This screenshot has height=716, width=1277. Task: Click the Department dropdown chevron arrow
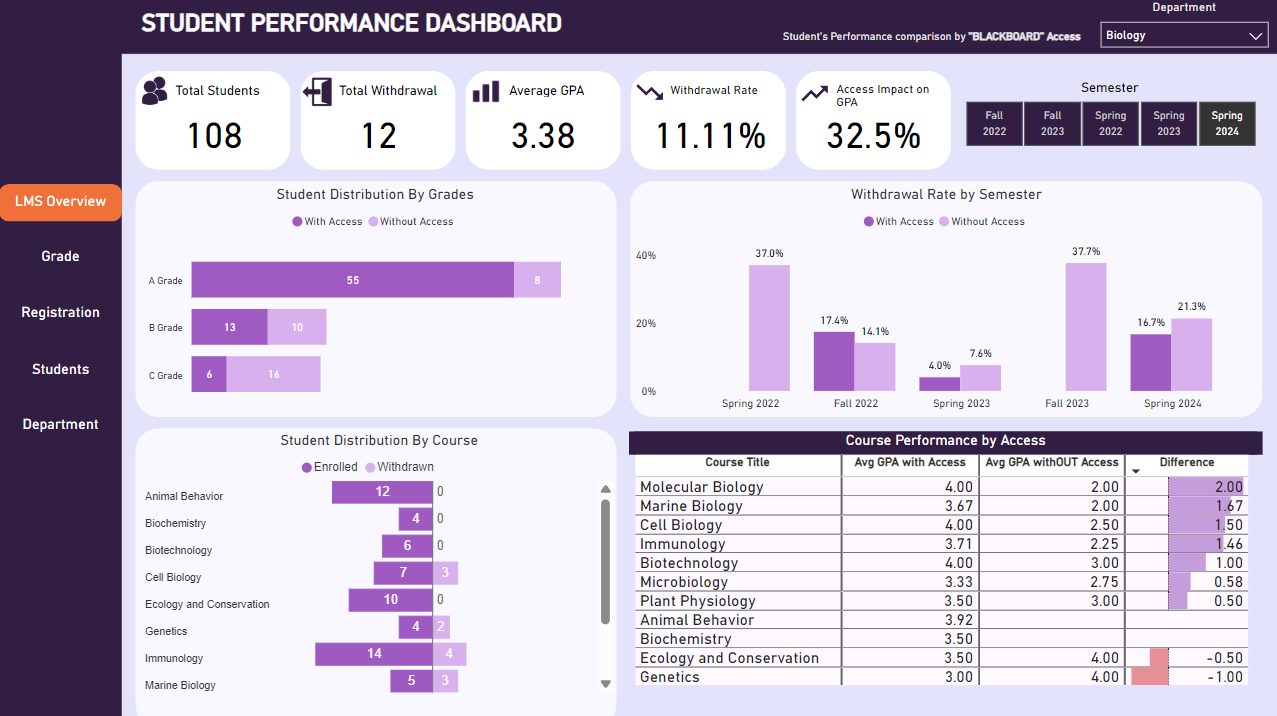(1256, 36)
